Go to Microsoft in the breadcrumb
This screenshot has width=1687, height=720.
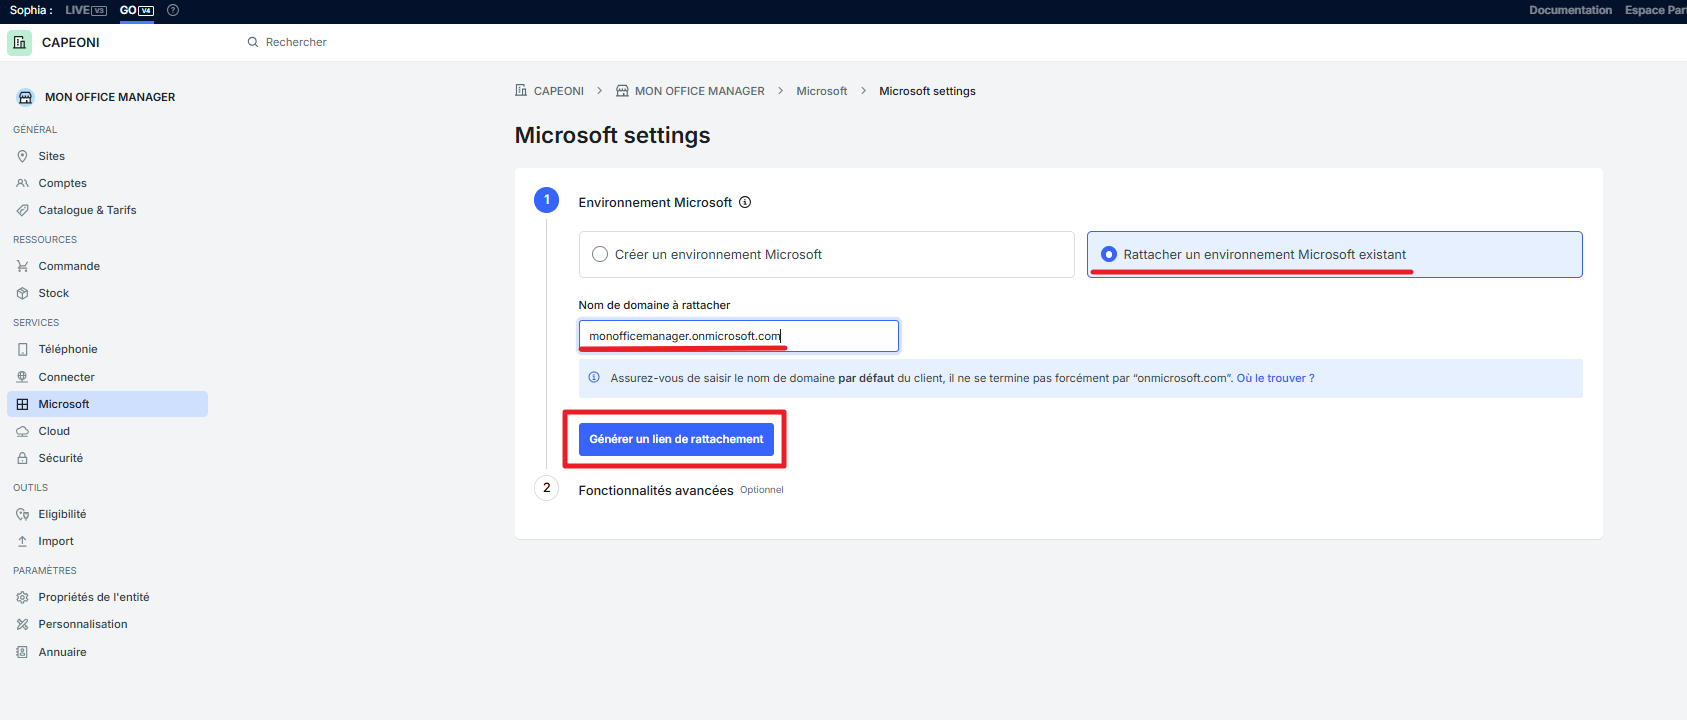point(822,91)
